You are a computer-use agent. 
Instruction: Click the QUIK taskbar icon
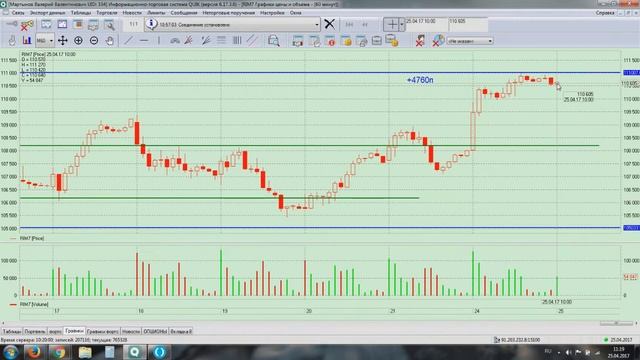tap(135, 352)
